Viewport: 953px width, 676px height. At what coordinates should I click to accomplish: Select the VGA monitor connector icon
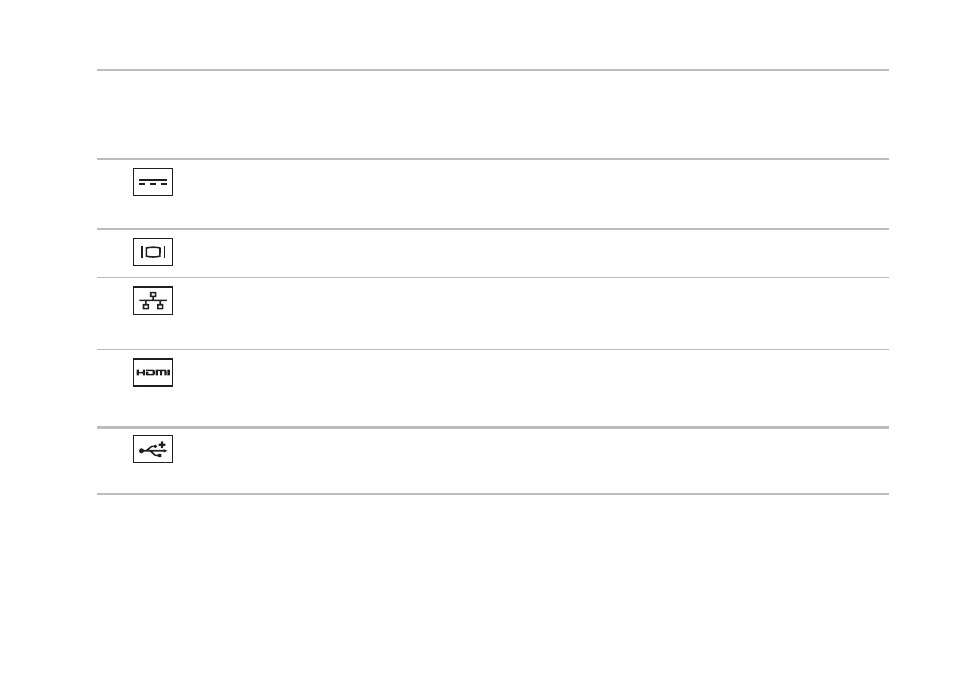click(153, 252)
